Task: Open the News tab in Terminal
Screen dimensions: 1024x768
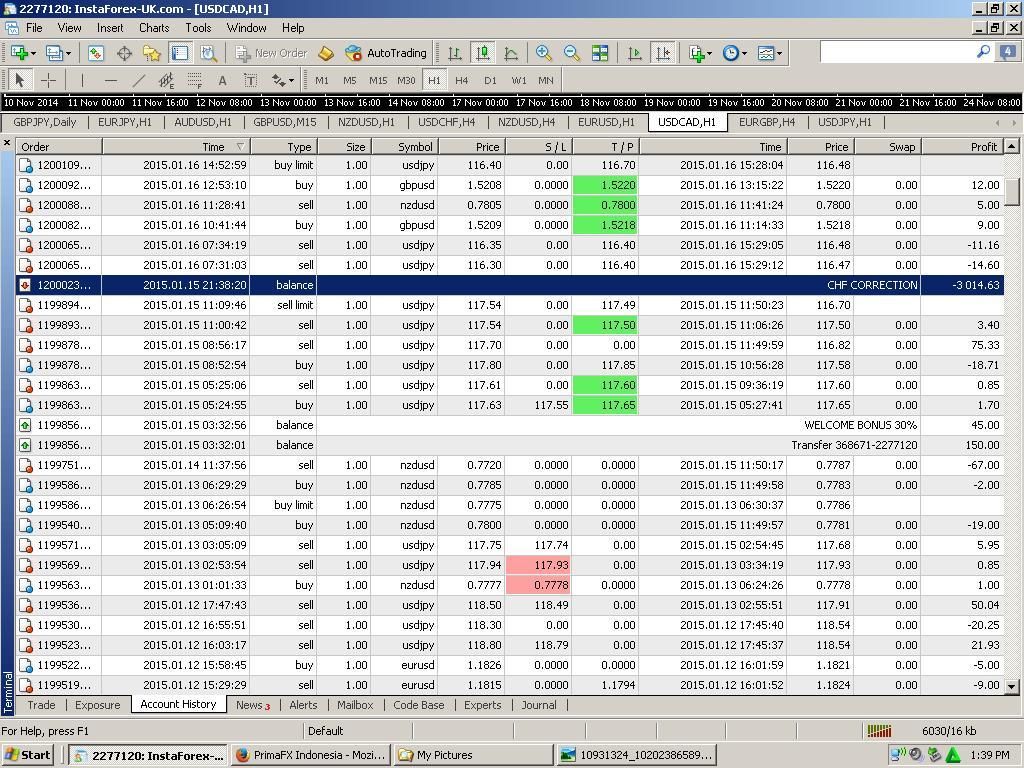Action: tap(253, 705)
